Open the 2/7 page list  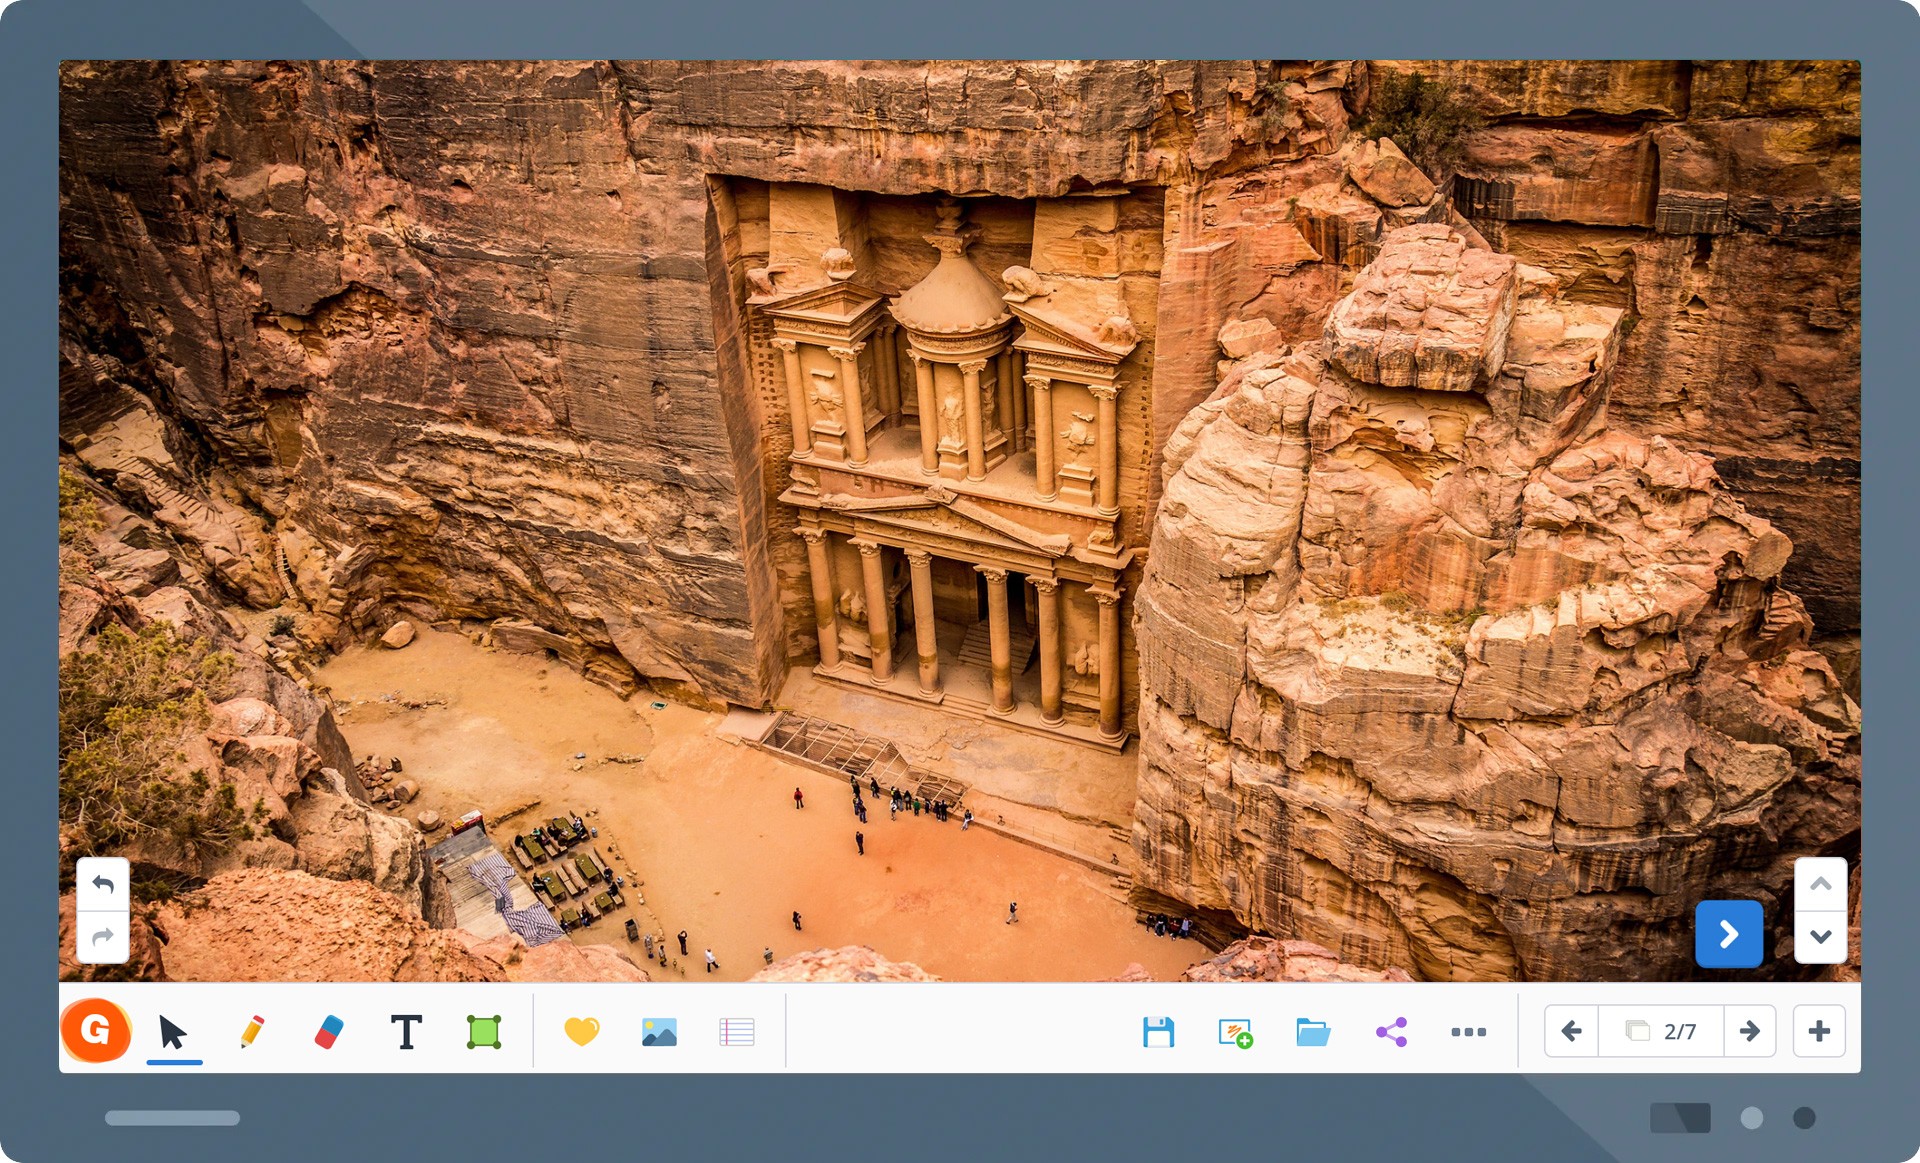coord(1661,1030)
